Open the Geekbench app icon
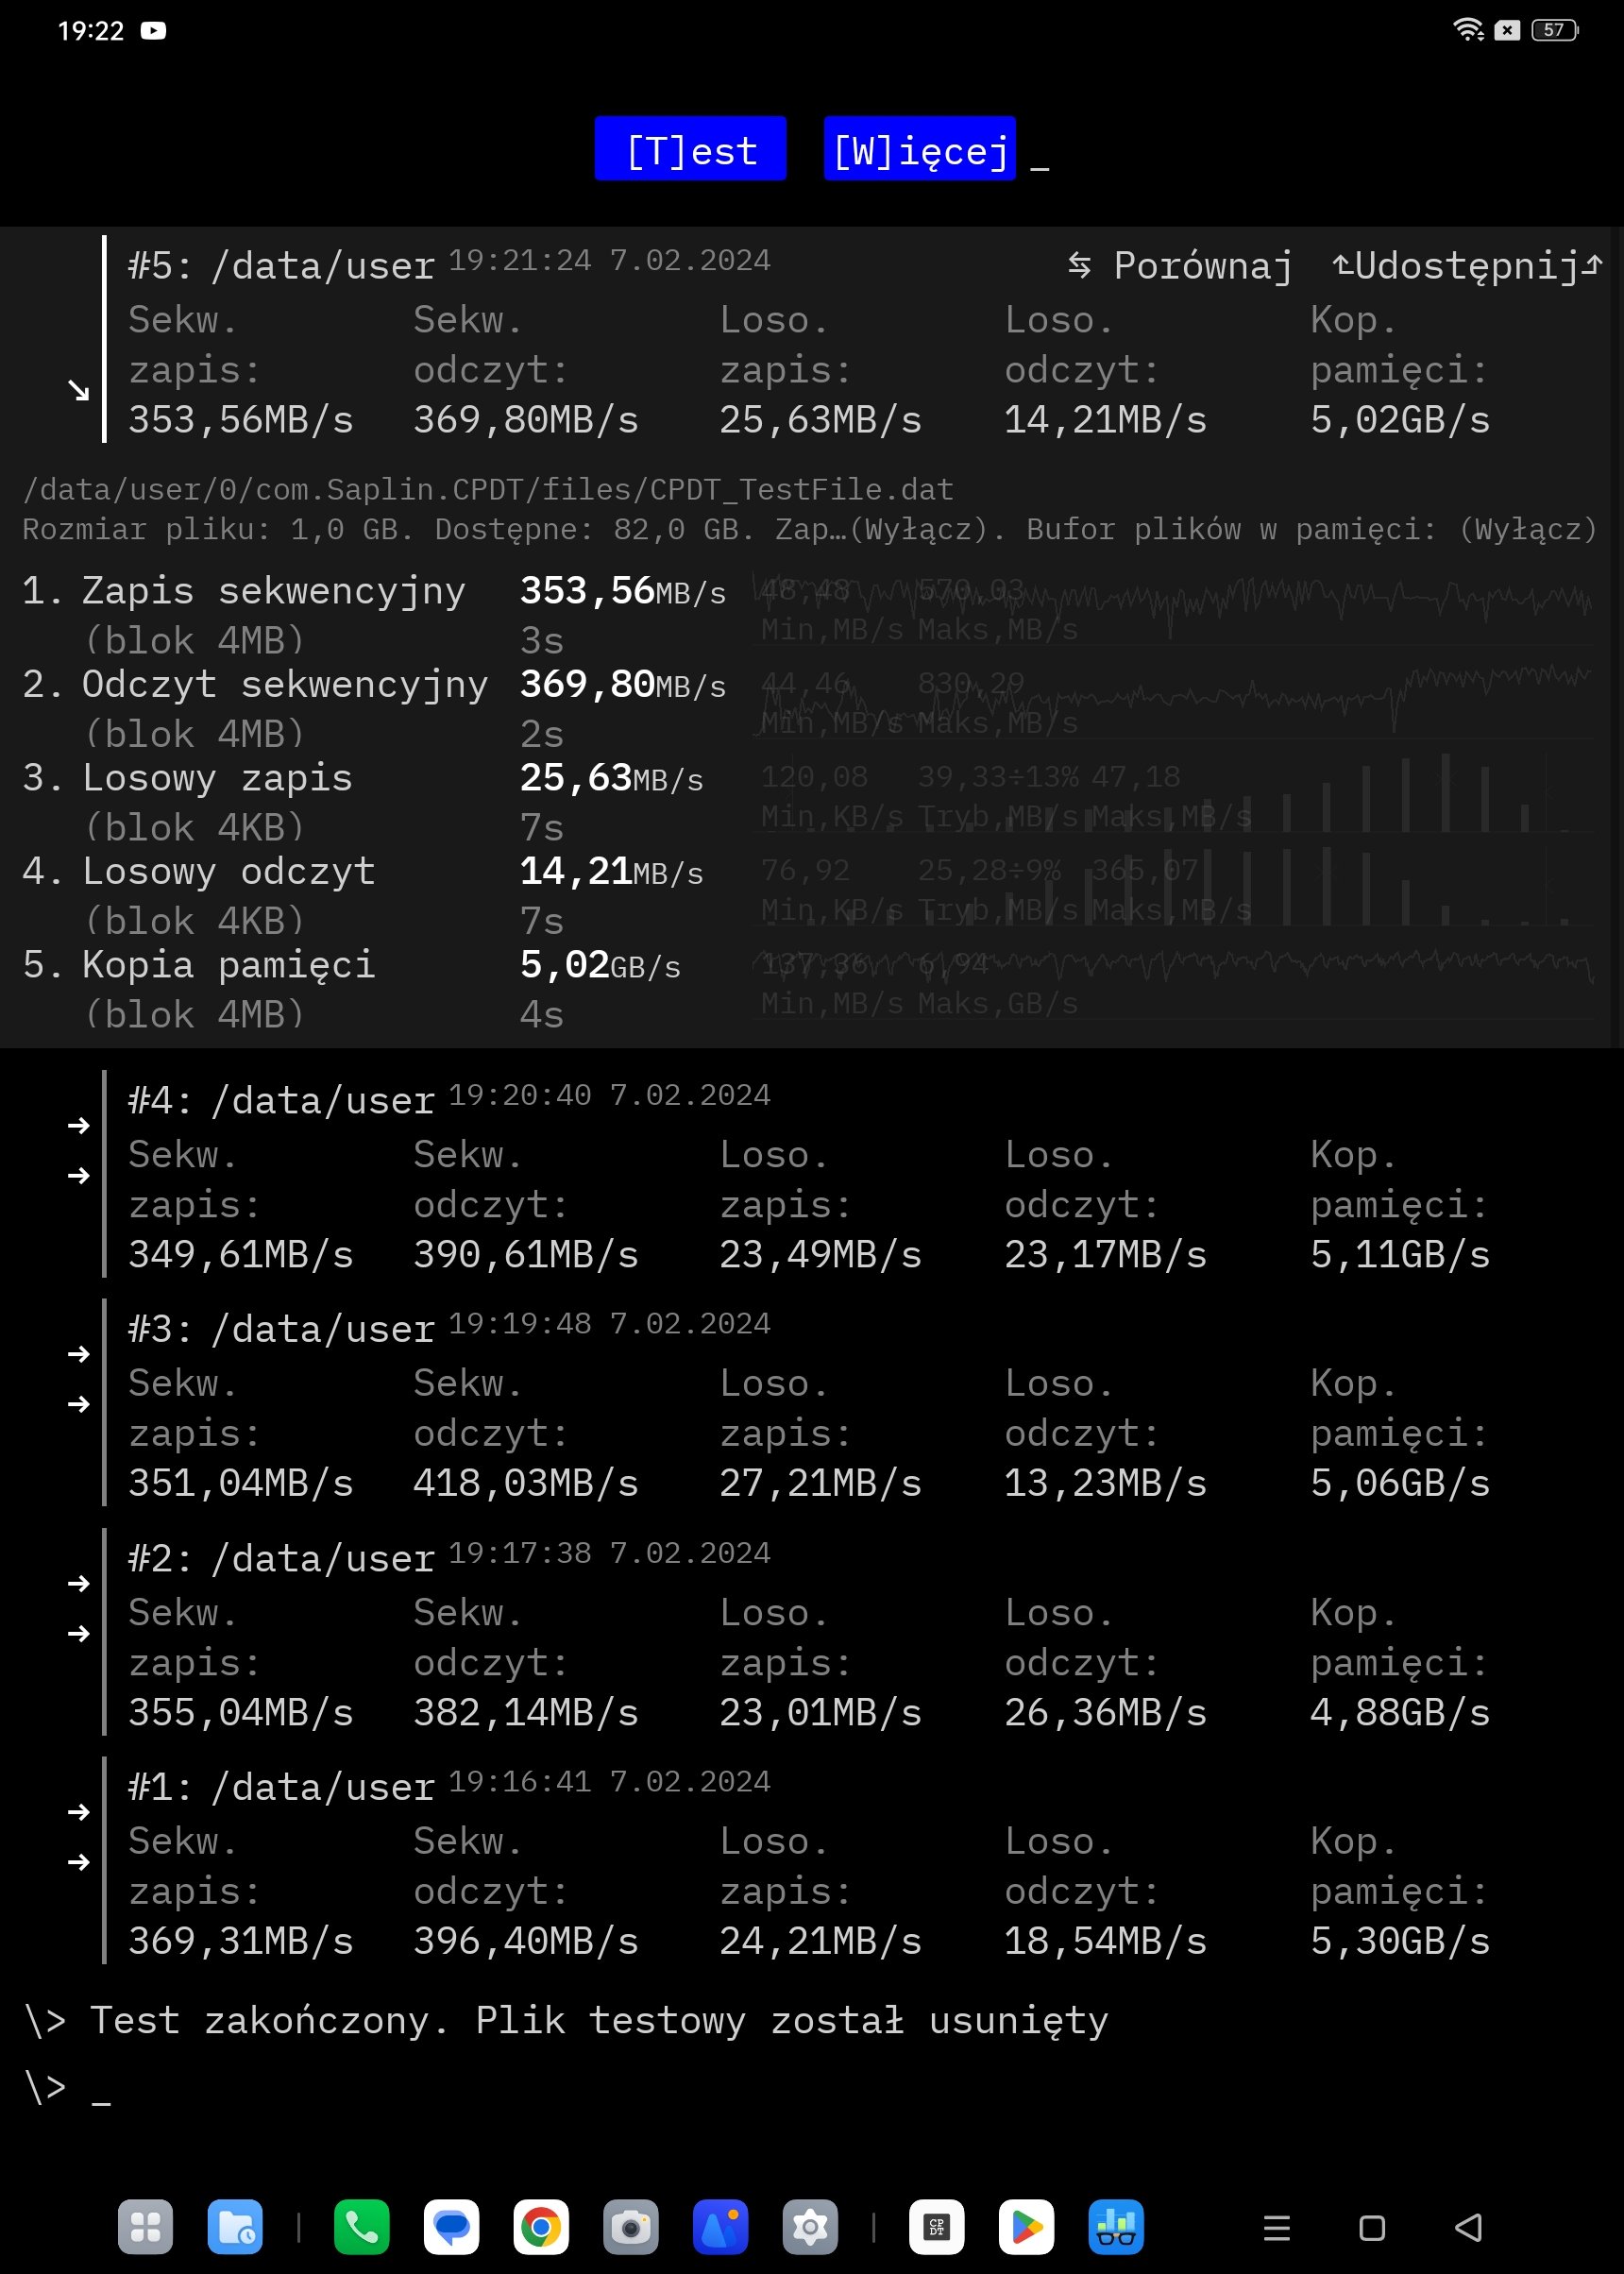The image size is (1624, 2274). click(1116, 2226)
